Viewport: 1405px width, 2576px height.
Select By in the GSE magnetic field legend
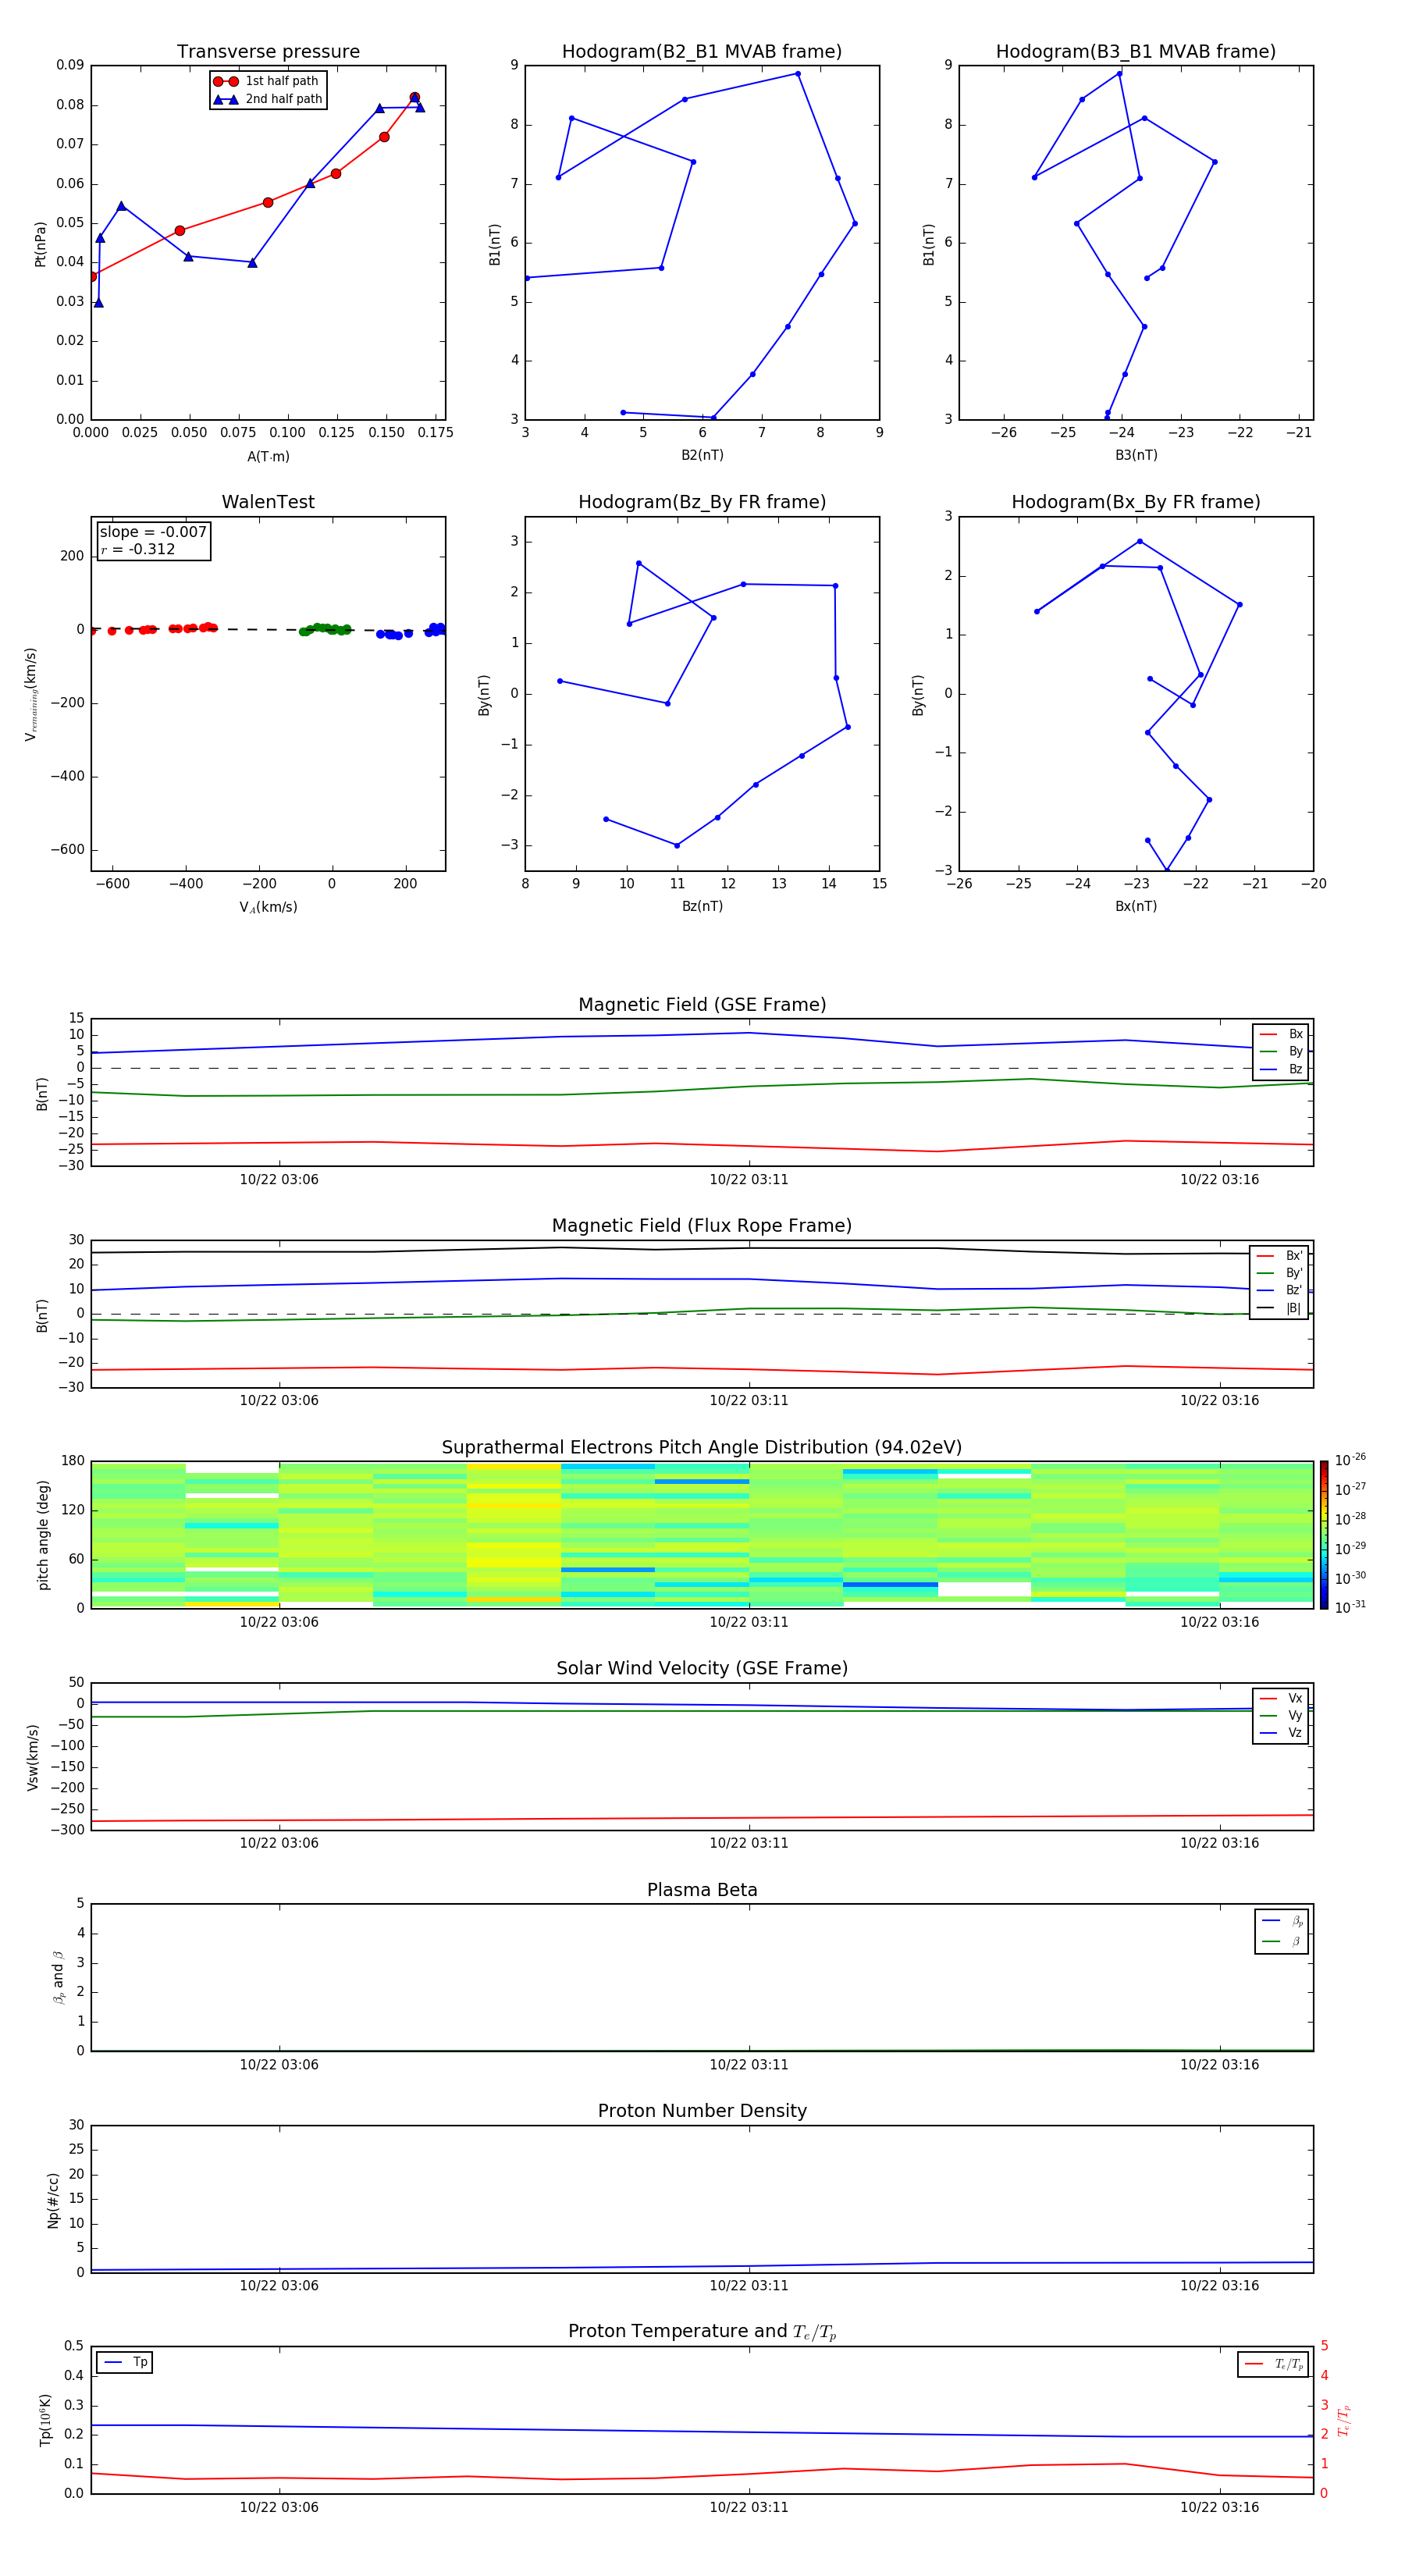pos(1281,1051)
